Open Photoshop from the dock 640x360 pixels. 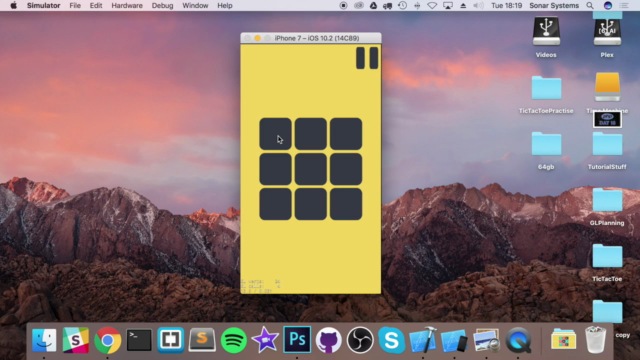point(297,340)
